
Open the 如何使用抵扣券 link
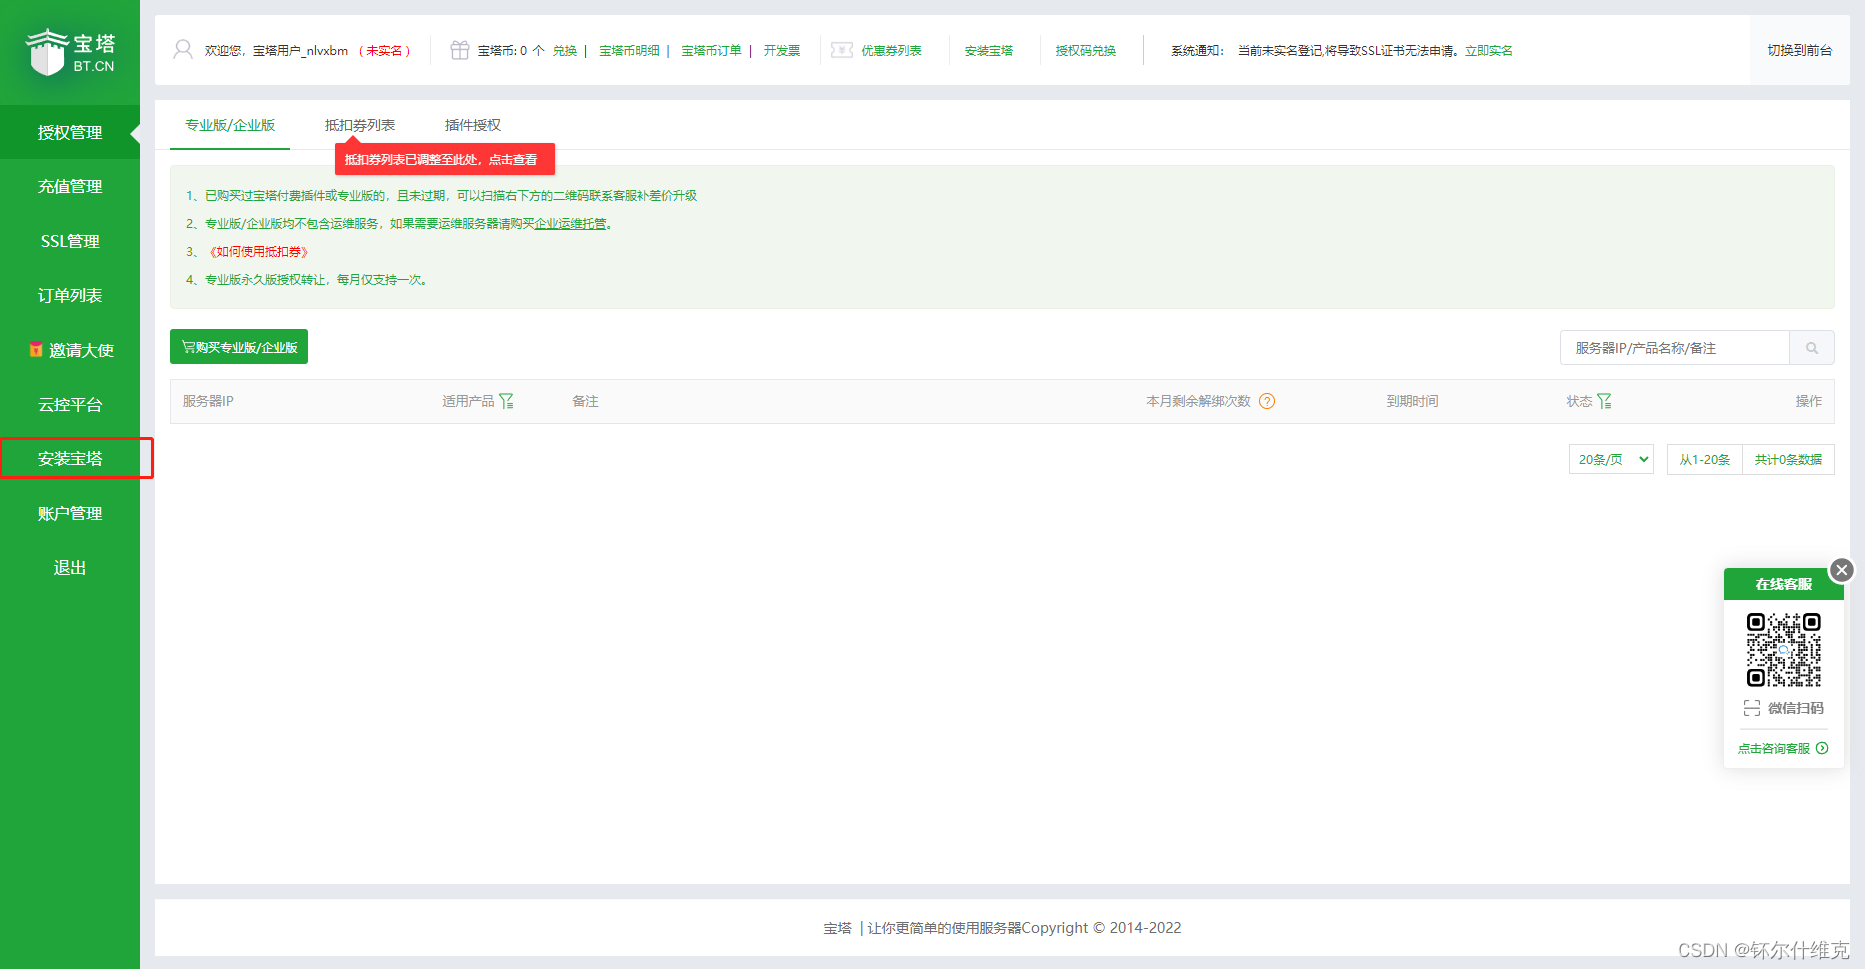260,251
